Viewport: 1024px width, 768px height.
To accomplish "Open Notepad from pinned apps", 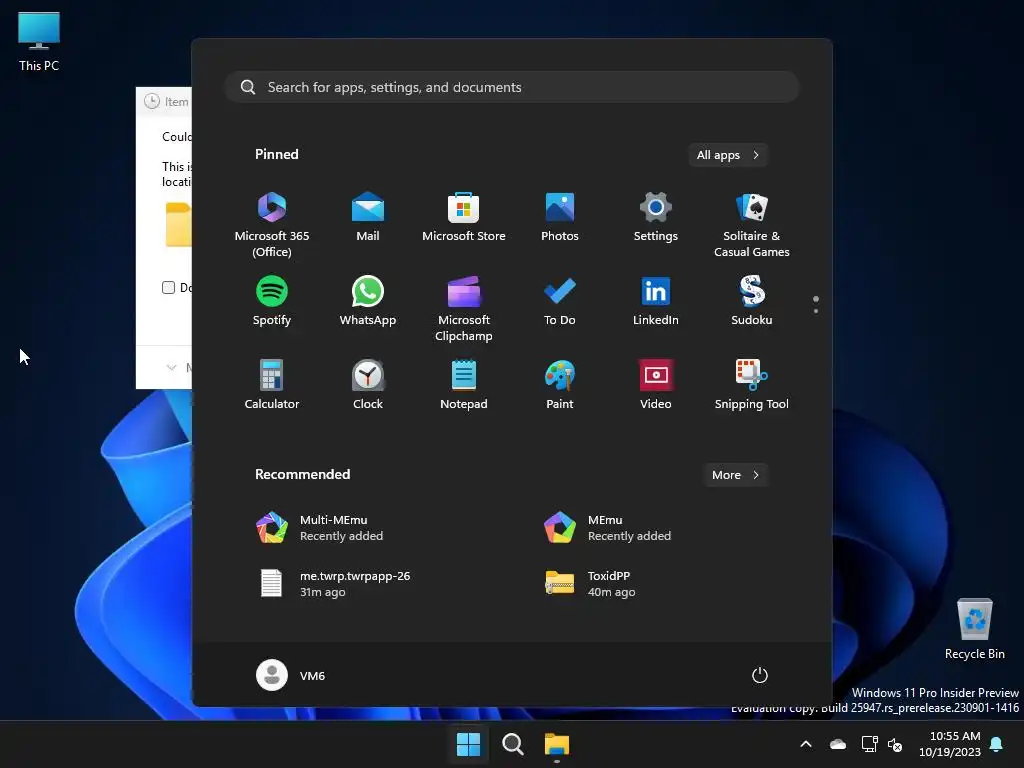I will coord(464,385).
